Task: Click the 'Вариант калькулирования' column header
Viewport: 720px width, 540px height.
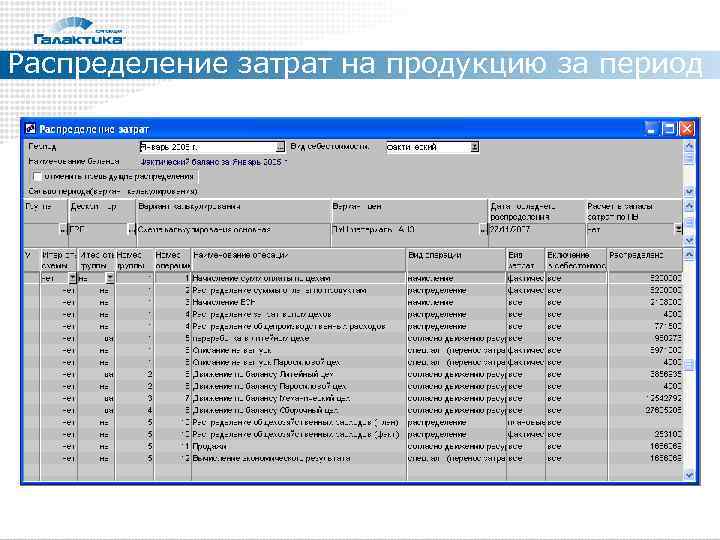Action: click(x=233, y=211)
